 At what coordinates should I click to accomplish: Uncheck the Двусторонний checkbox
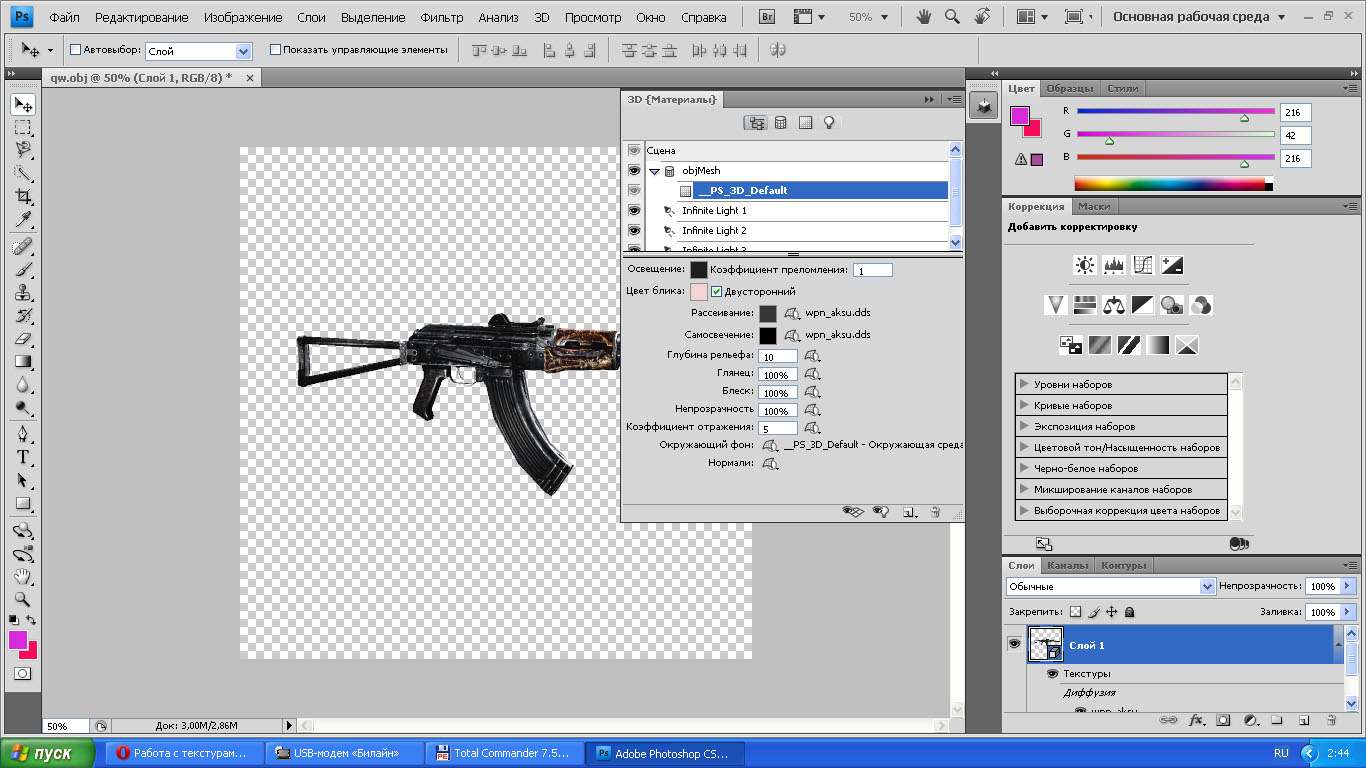pos(716,292)
